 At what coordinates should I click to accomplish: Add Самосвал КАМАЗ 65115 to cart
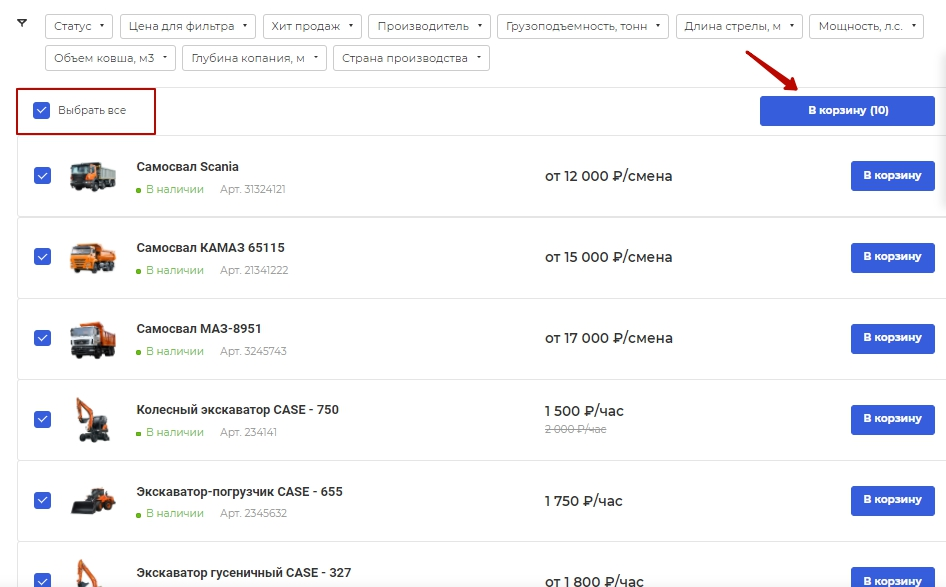tap(892, 257)
